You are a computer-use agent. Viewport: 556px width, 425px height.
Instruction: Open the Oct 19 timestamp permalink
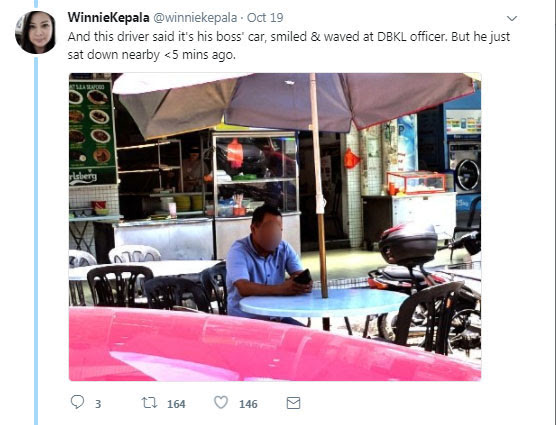[x=265, y=17]
